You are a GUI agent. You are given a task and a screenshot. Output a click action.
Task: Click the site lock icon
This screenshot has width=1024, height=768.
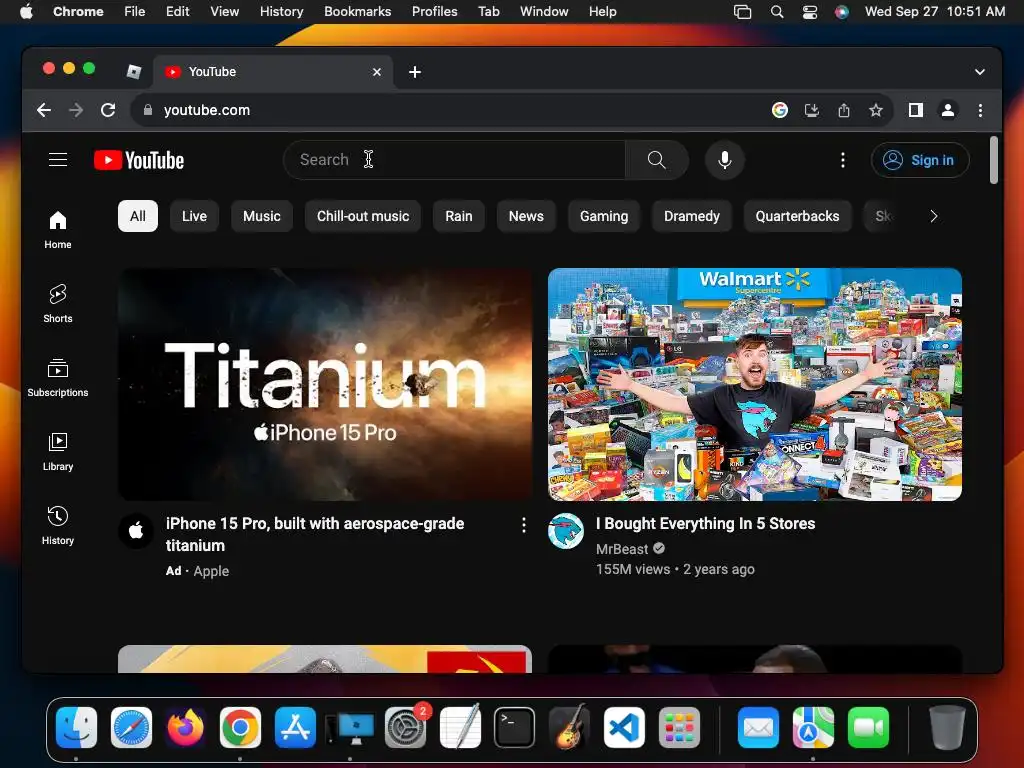point(148,110)
